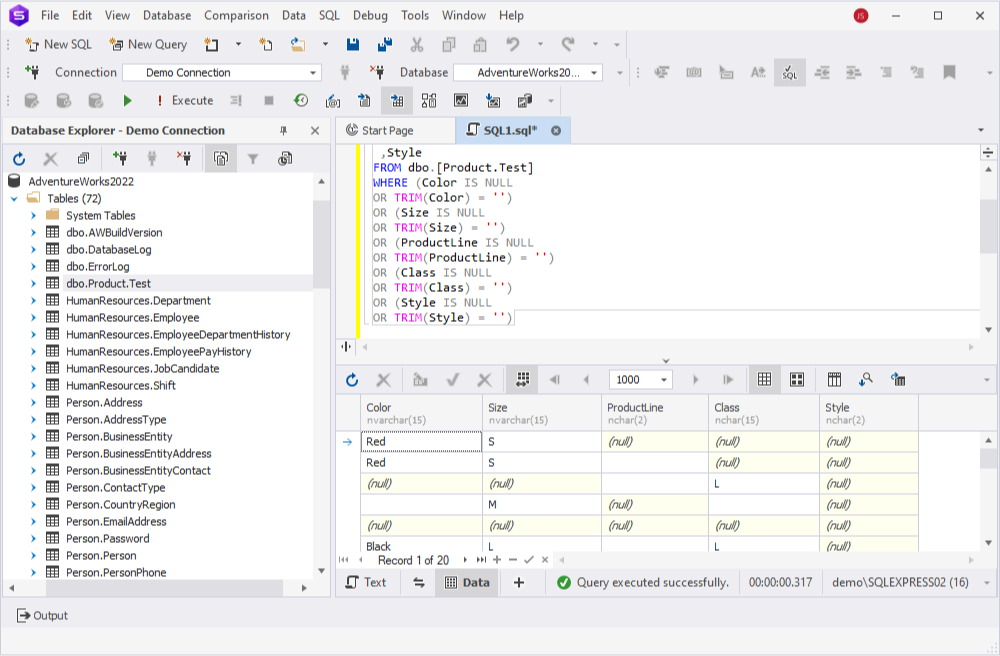Click the Execute button
Viewport: 1000px width, 656px height.
tap(186, 100)
